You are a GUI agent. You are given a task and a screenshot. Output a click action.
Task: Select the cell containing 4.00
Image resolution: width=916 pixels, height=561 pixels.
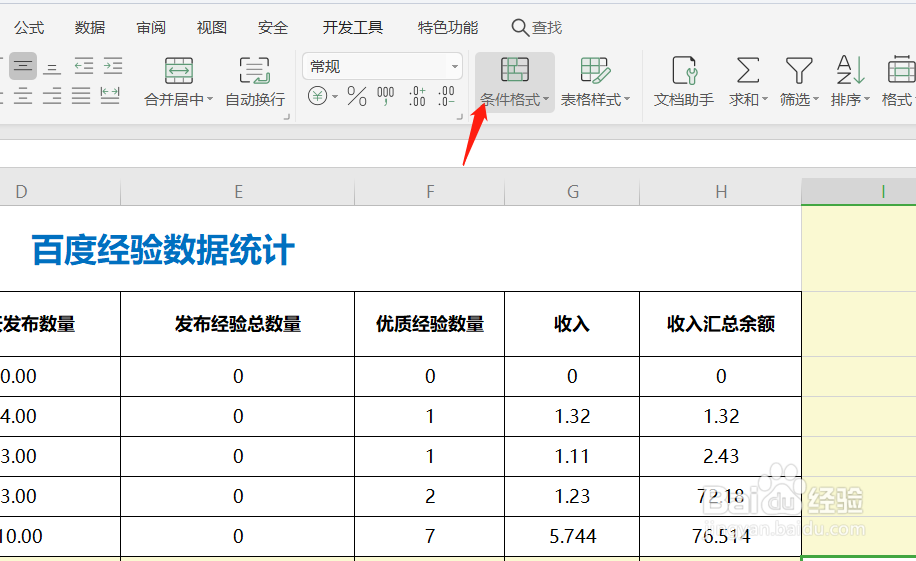pos(60,416)
